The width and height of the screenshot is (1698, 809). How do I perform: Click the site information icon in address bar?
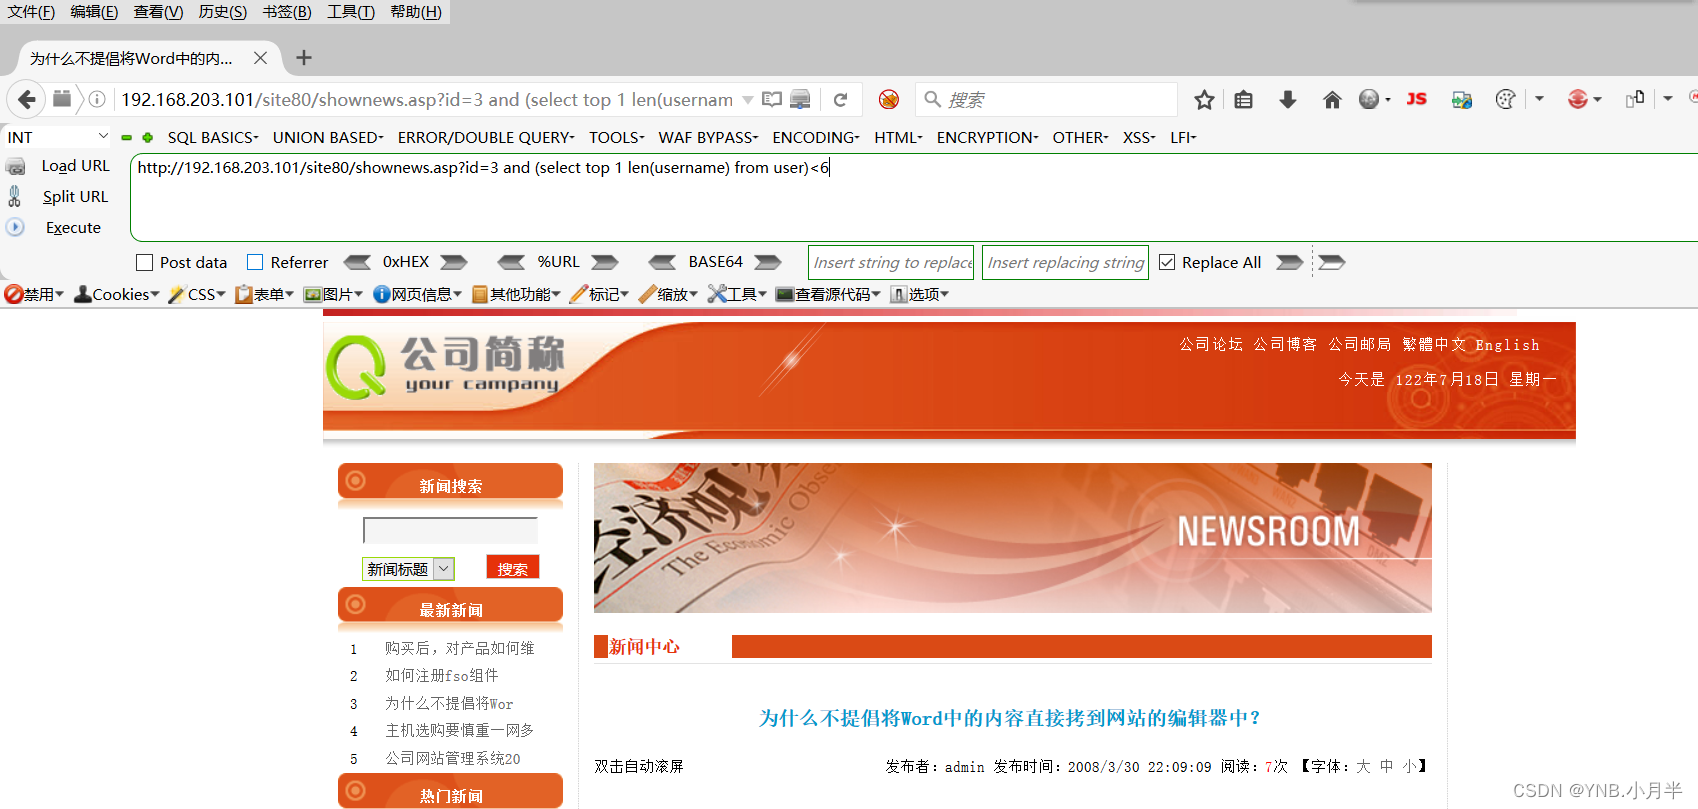pyautogui.click(x=97, y=99)
